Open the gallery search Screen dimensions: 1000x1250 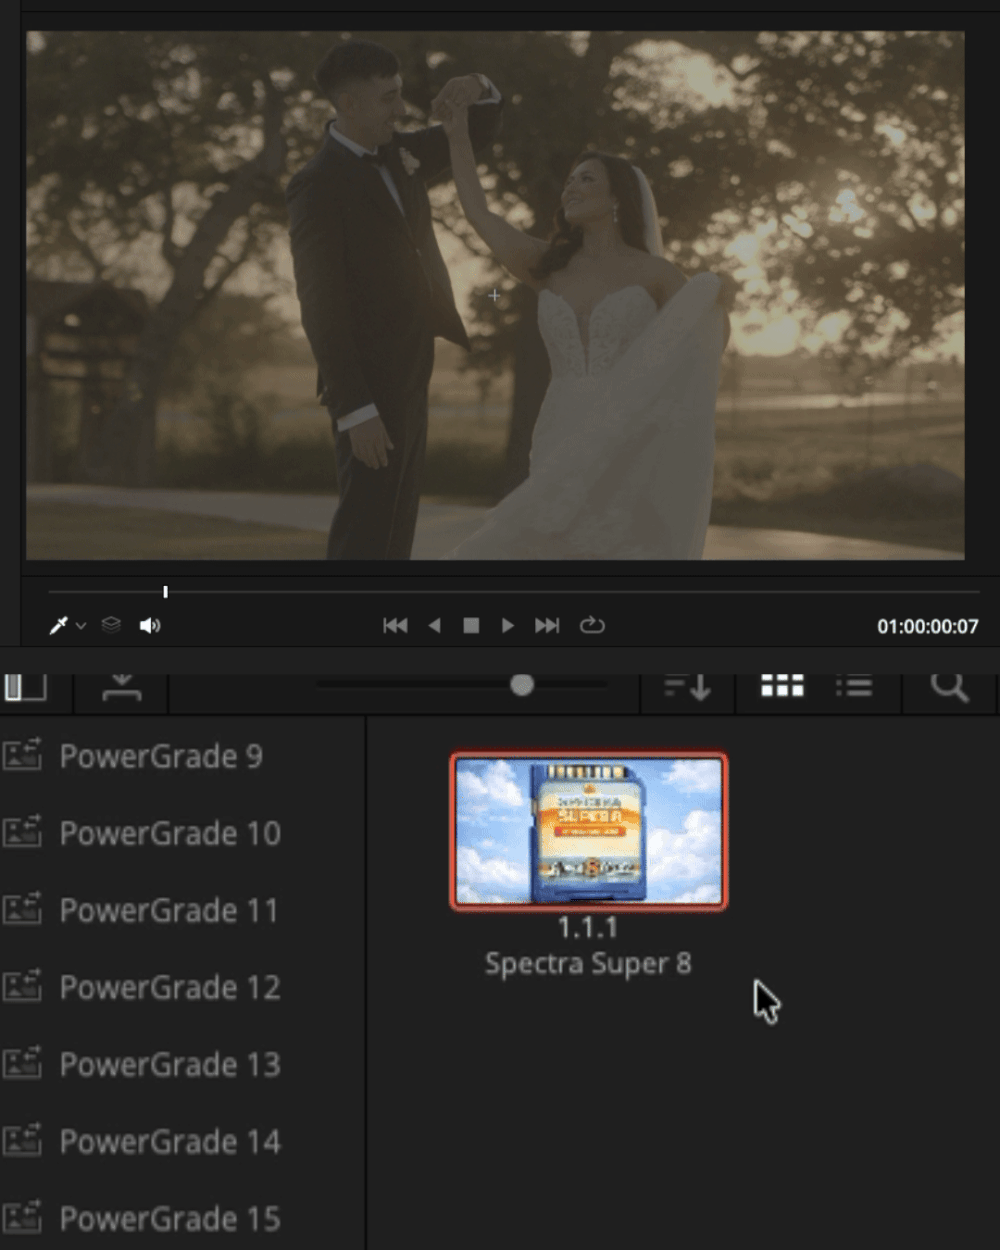951,686
